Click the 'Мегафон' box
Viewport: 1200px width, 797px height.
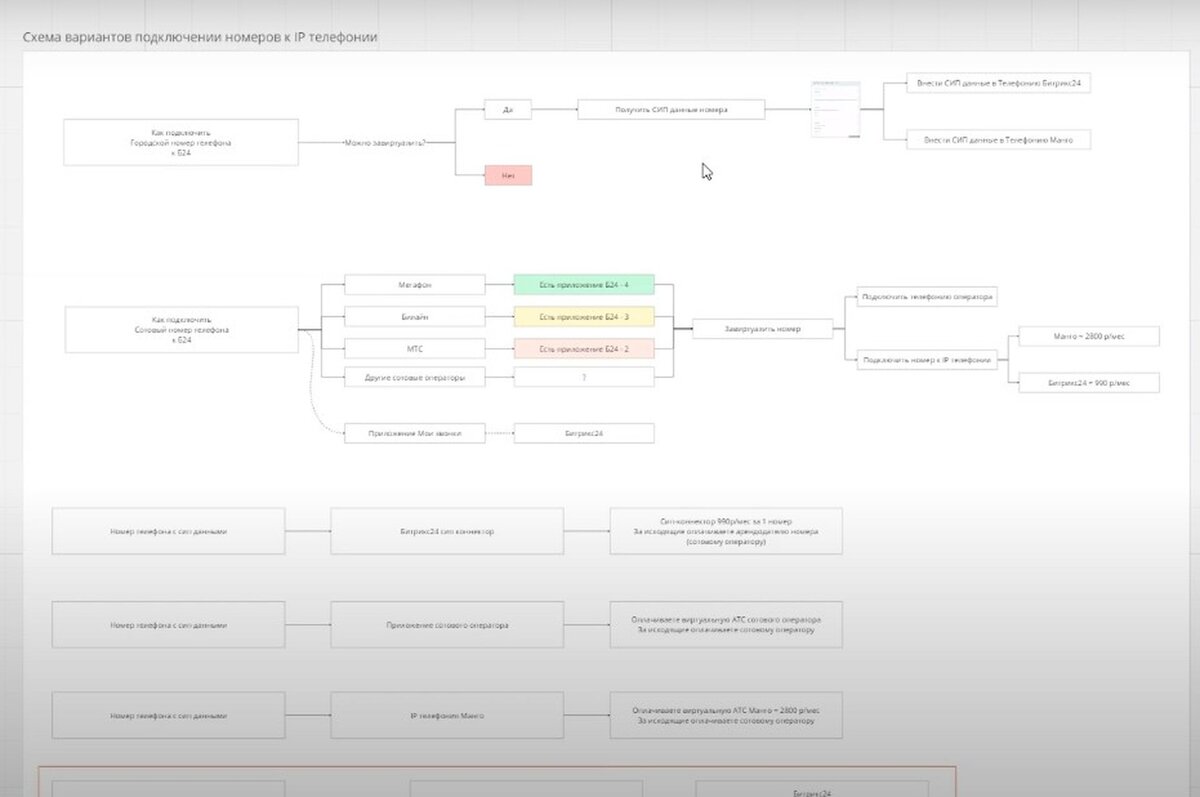click(414, 285)
